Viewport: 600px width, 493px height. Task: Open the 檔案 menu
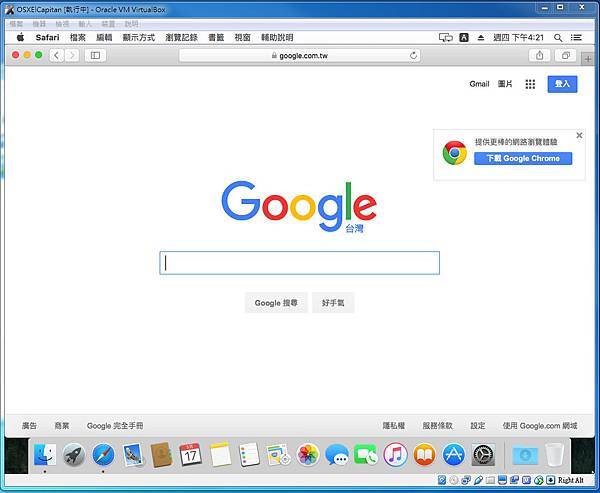click(78, 37)
